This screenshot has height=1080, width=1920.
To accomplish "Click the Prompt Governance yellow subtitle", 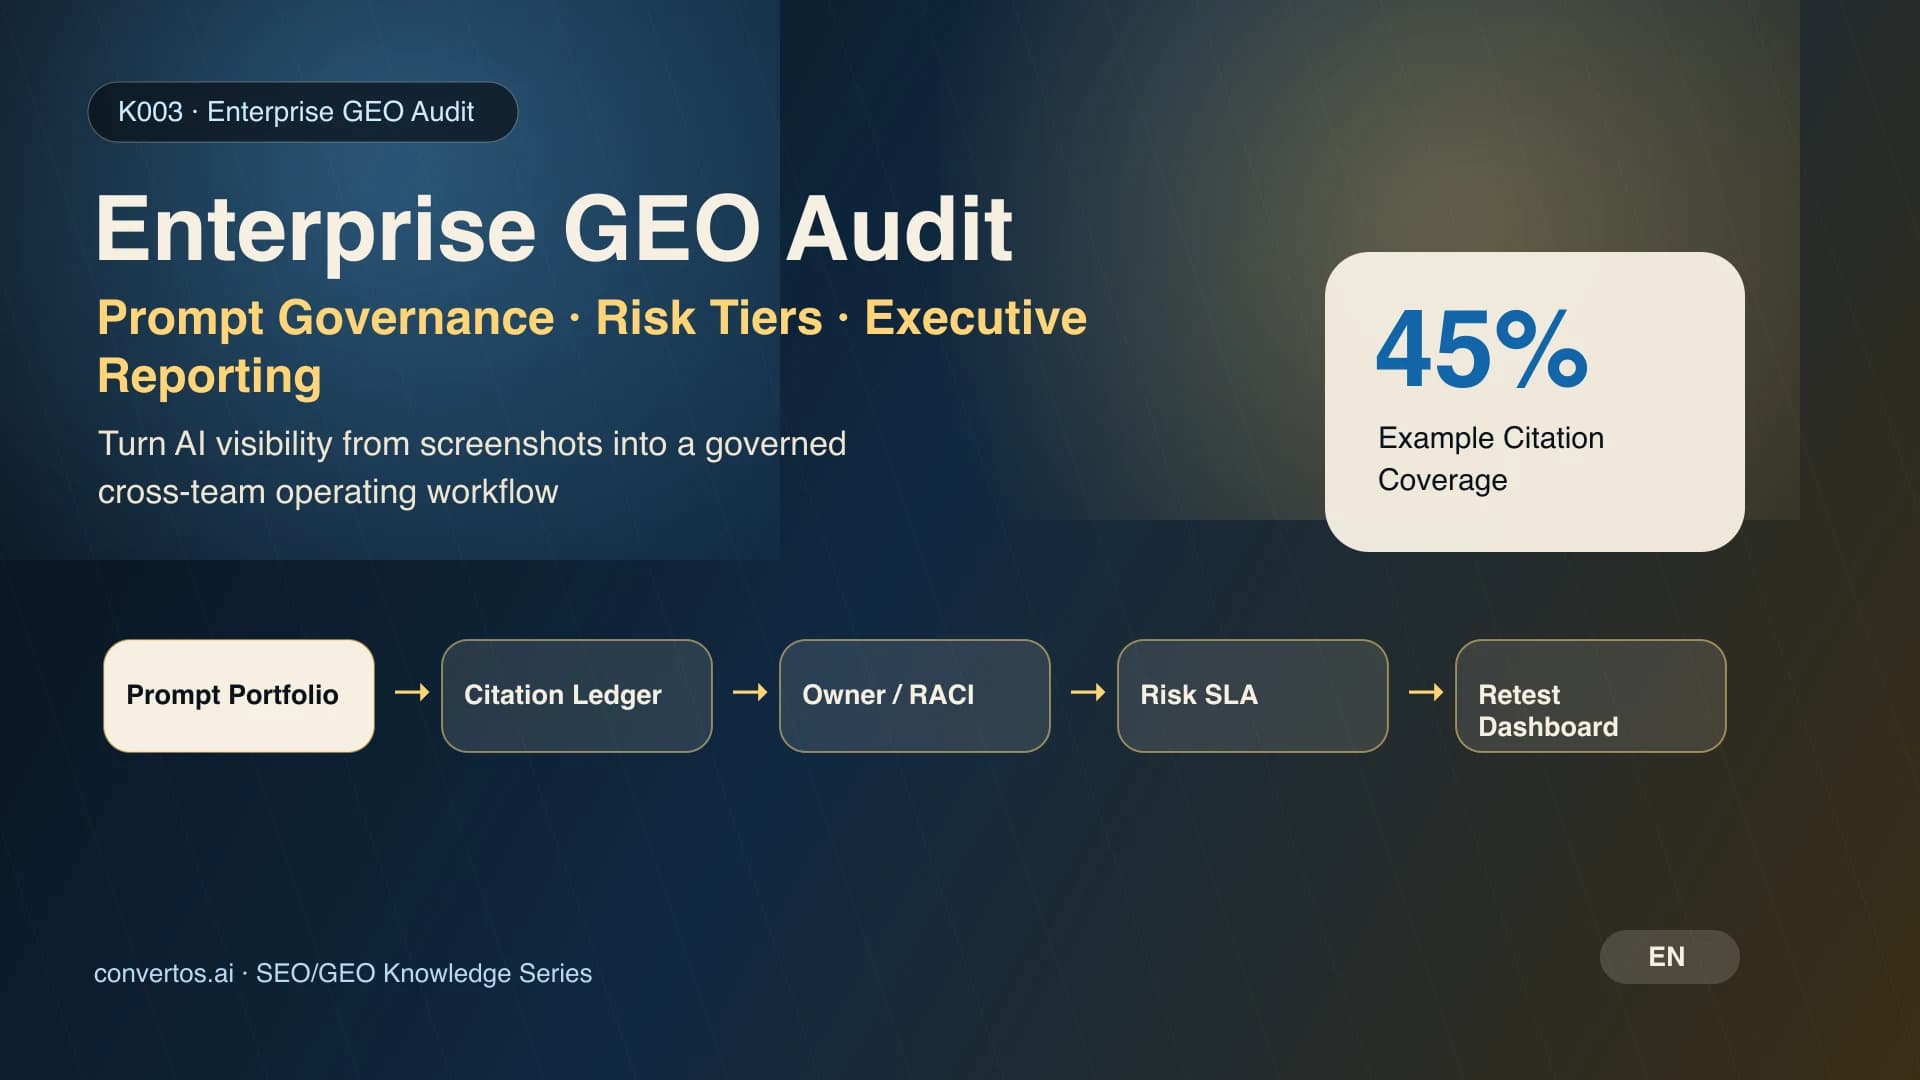I will click(592, 346).
